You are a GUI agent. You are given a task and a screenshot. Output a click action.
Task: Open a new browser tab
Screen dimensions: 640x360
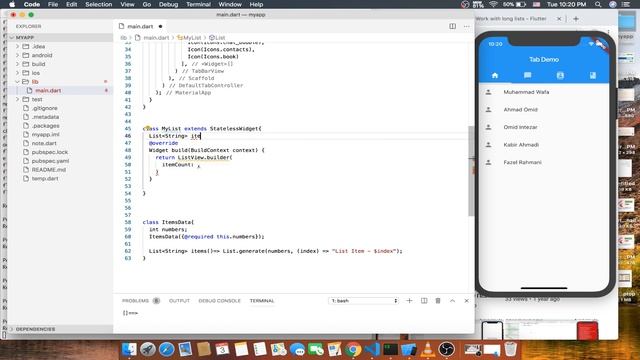(576, 19)
